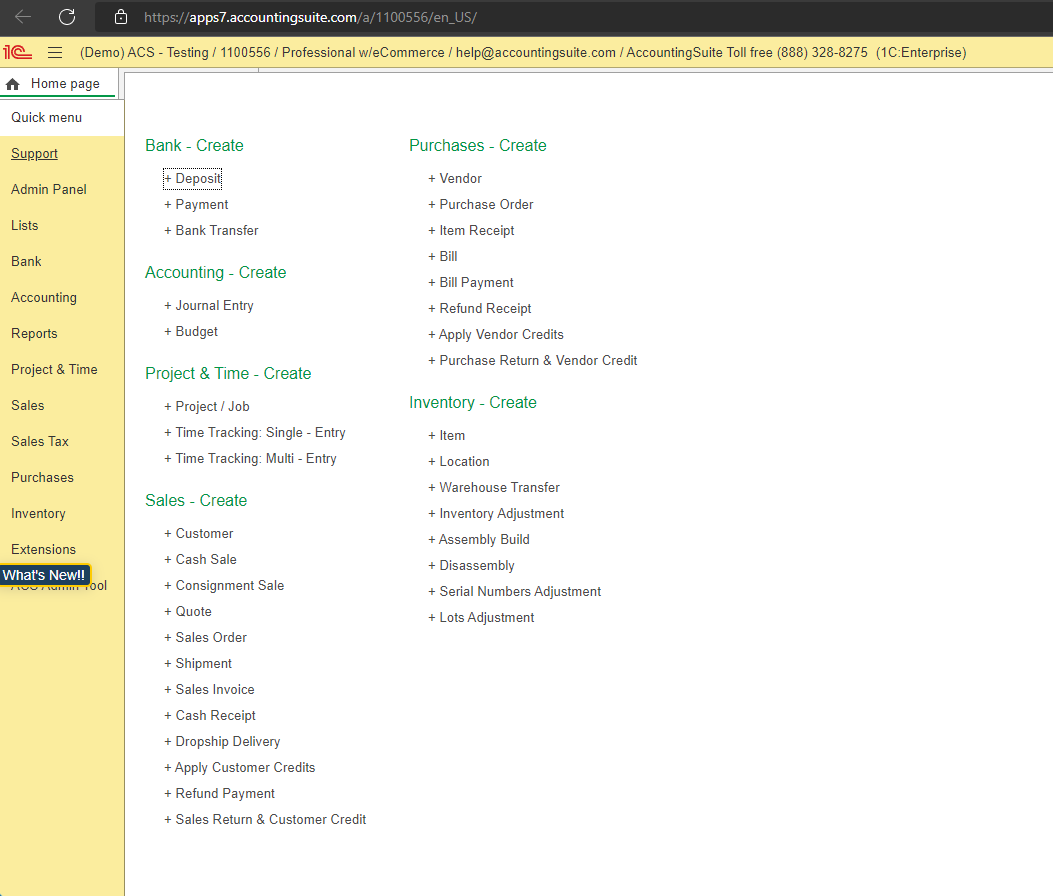Open the Sales sidebar section
Screen dimensions: 1053x896
(28, 406)
